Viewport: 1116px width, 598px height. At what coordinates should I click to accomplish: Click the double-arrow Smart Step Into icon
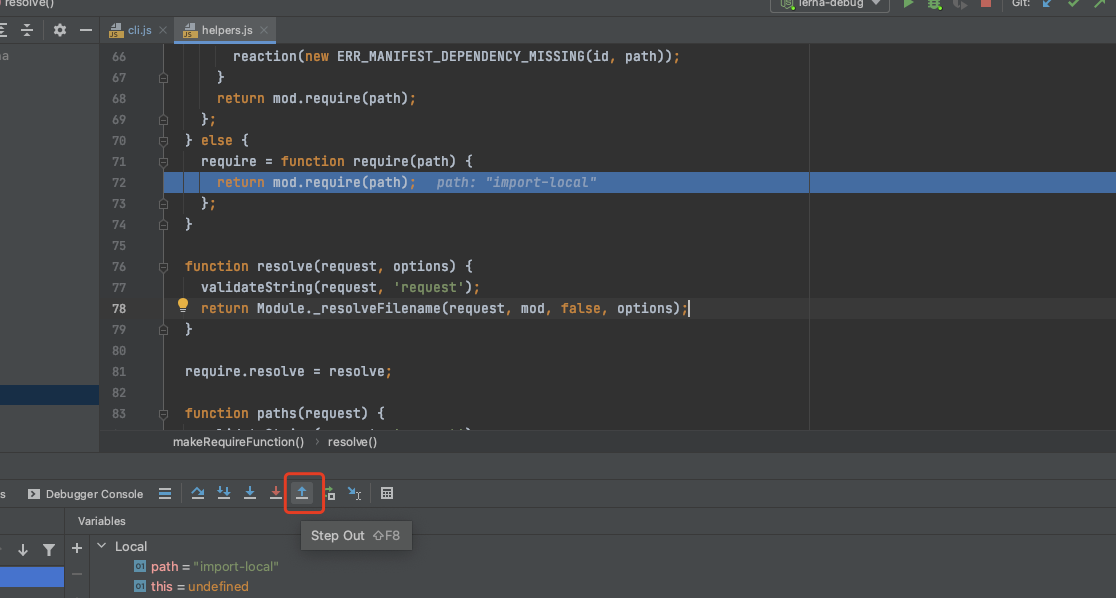pyautogui.click(x=223, y=493)
